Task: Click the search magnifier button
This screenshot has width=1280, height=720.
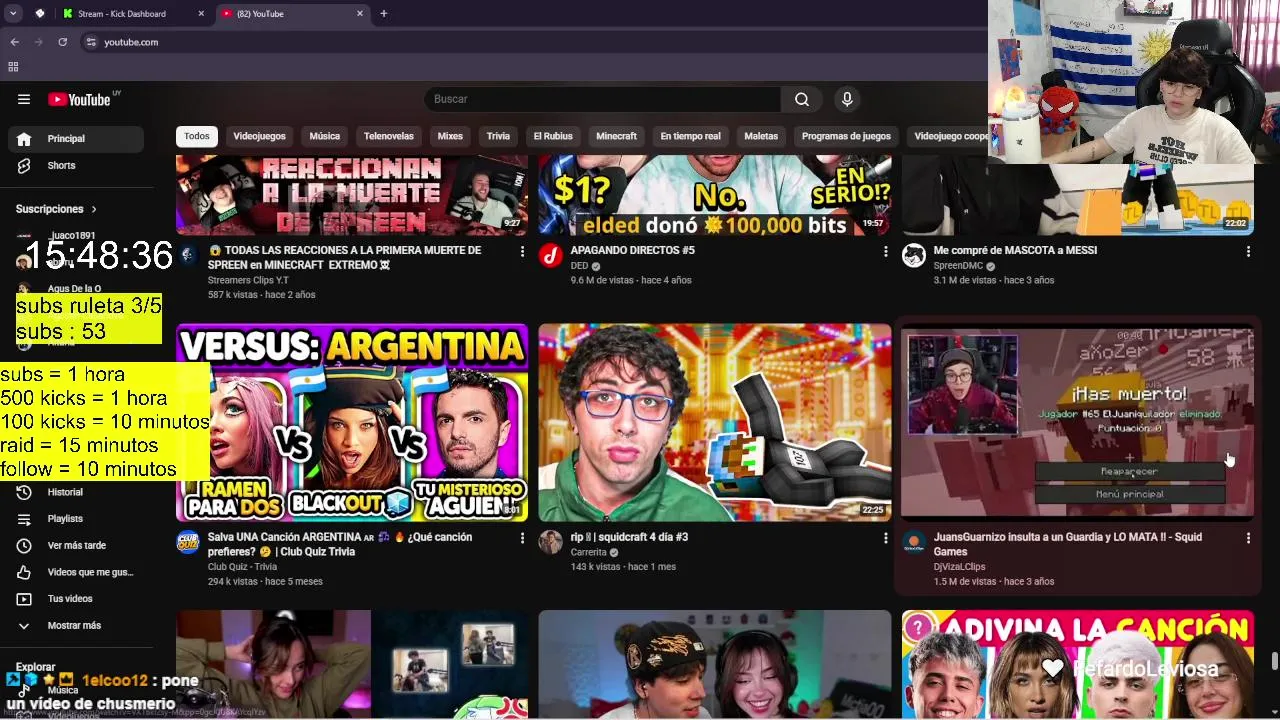Action: tap(802, 99)
